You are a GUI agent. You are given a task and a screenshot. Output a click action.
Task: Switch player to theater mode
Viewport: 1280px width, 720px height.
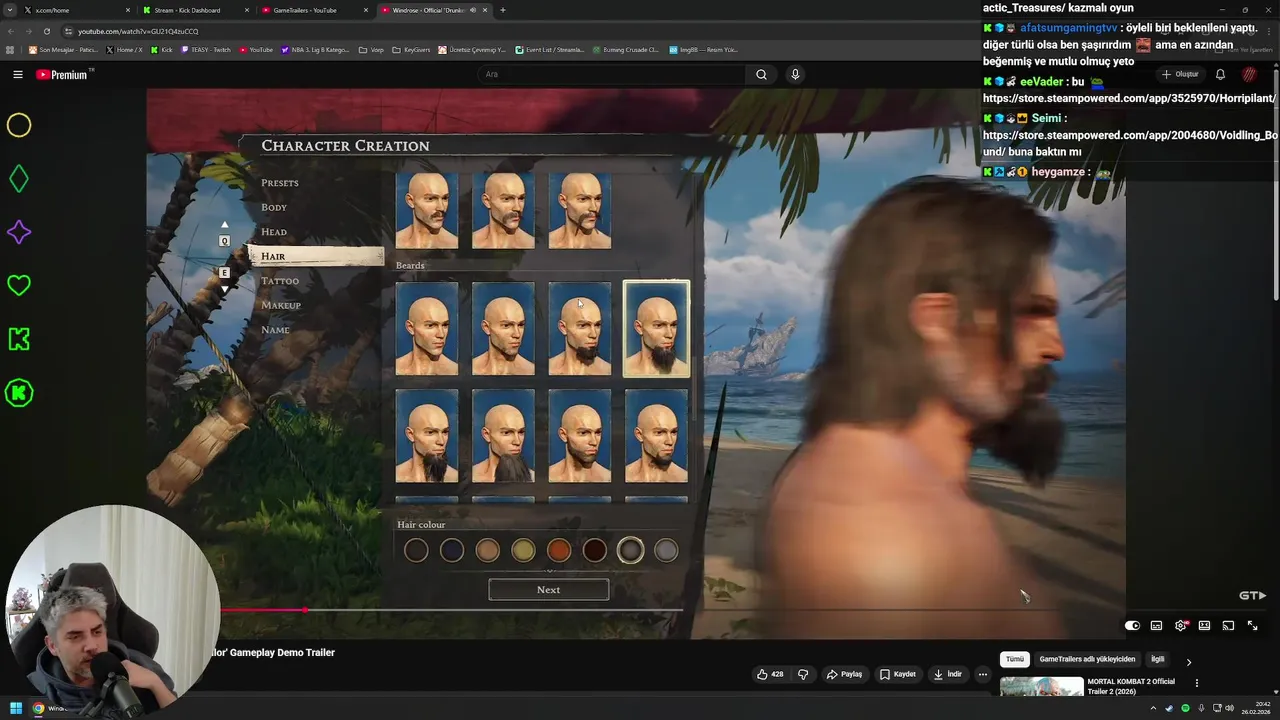point(1204,625)
